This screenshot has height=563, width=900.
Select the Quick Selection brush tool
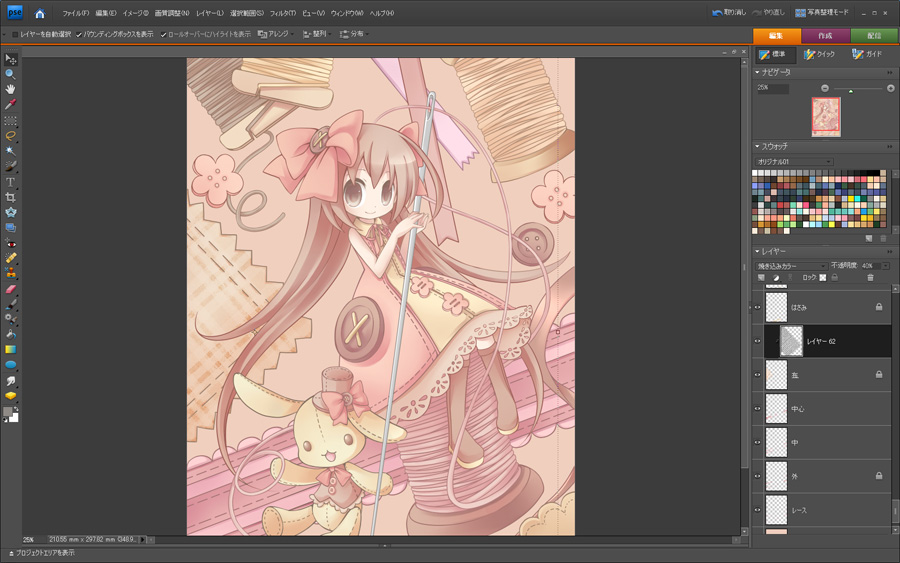coord(10,166)
